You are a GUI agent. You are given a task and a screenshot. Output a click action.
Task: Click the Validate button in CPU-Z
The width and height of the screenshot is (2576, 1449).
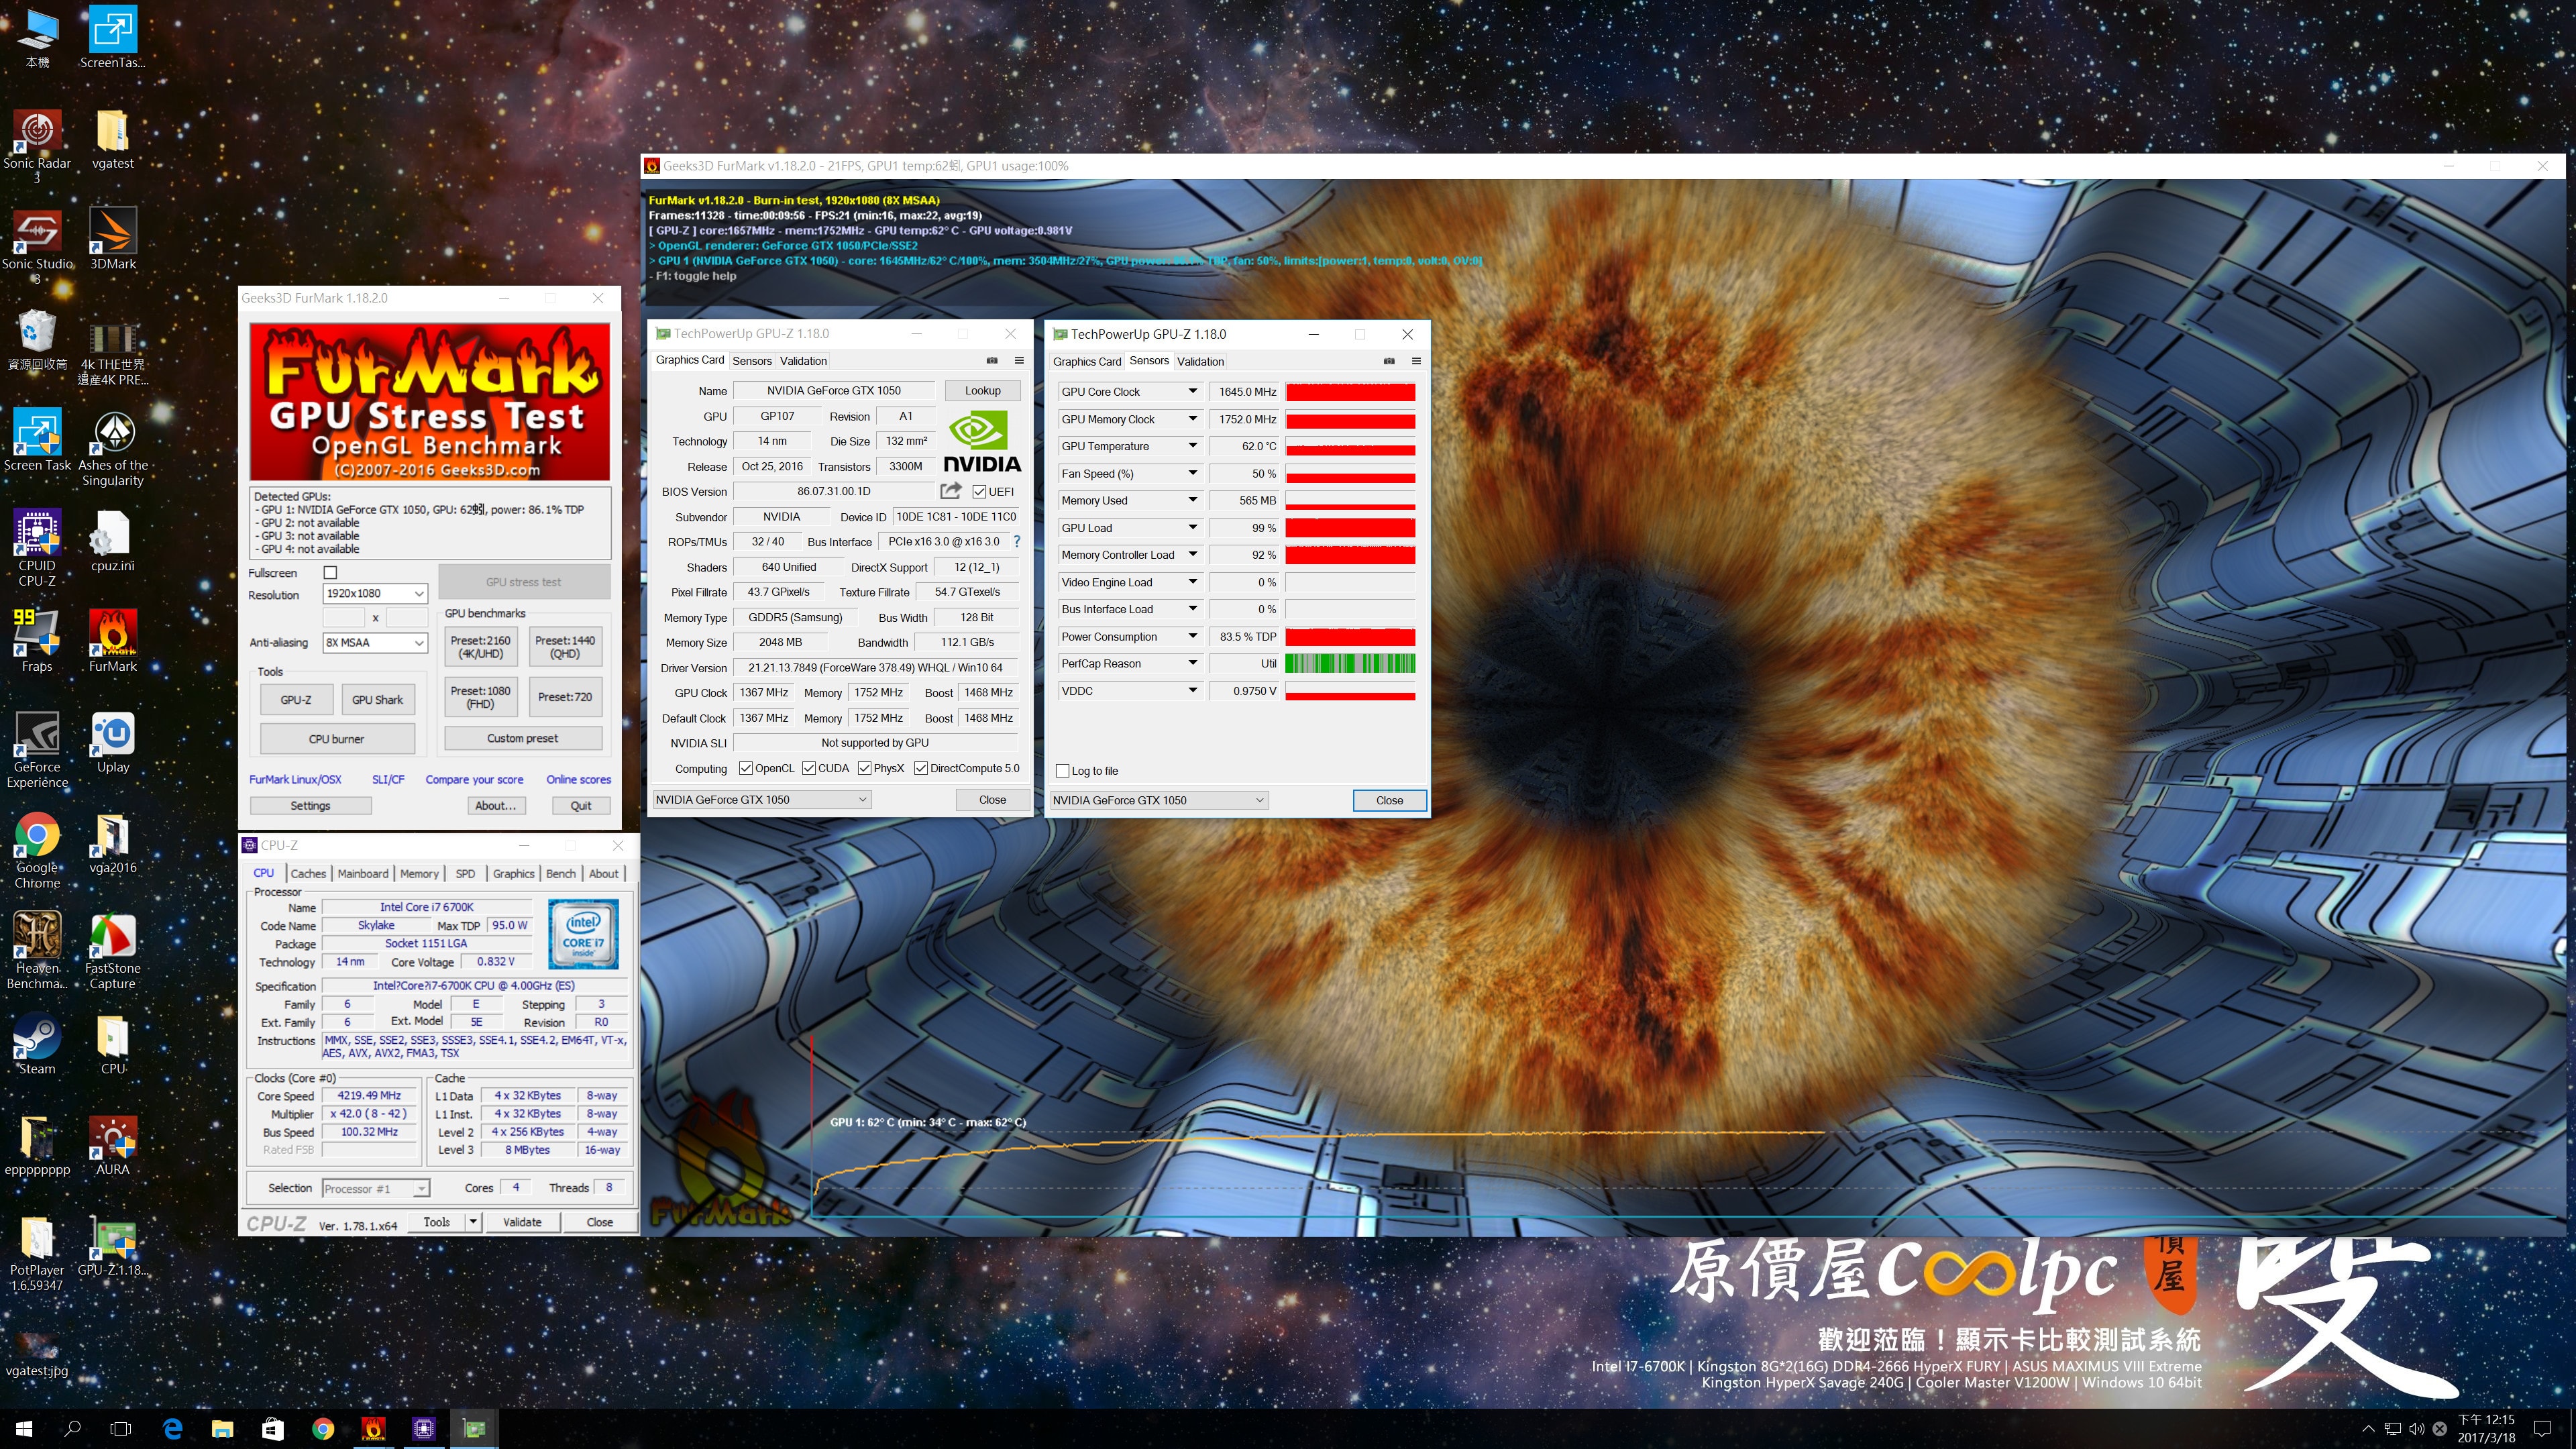tap(522, 1222)
